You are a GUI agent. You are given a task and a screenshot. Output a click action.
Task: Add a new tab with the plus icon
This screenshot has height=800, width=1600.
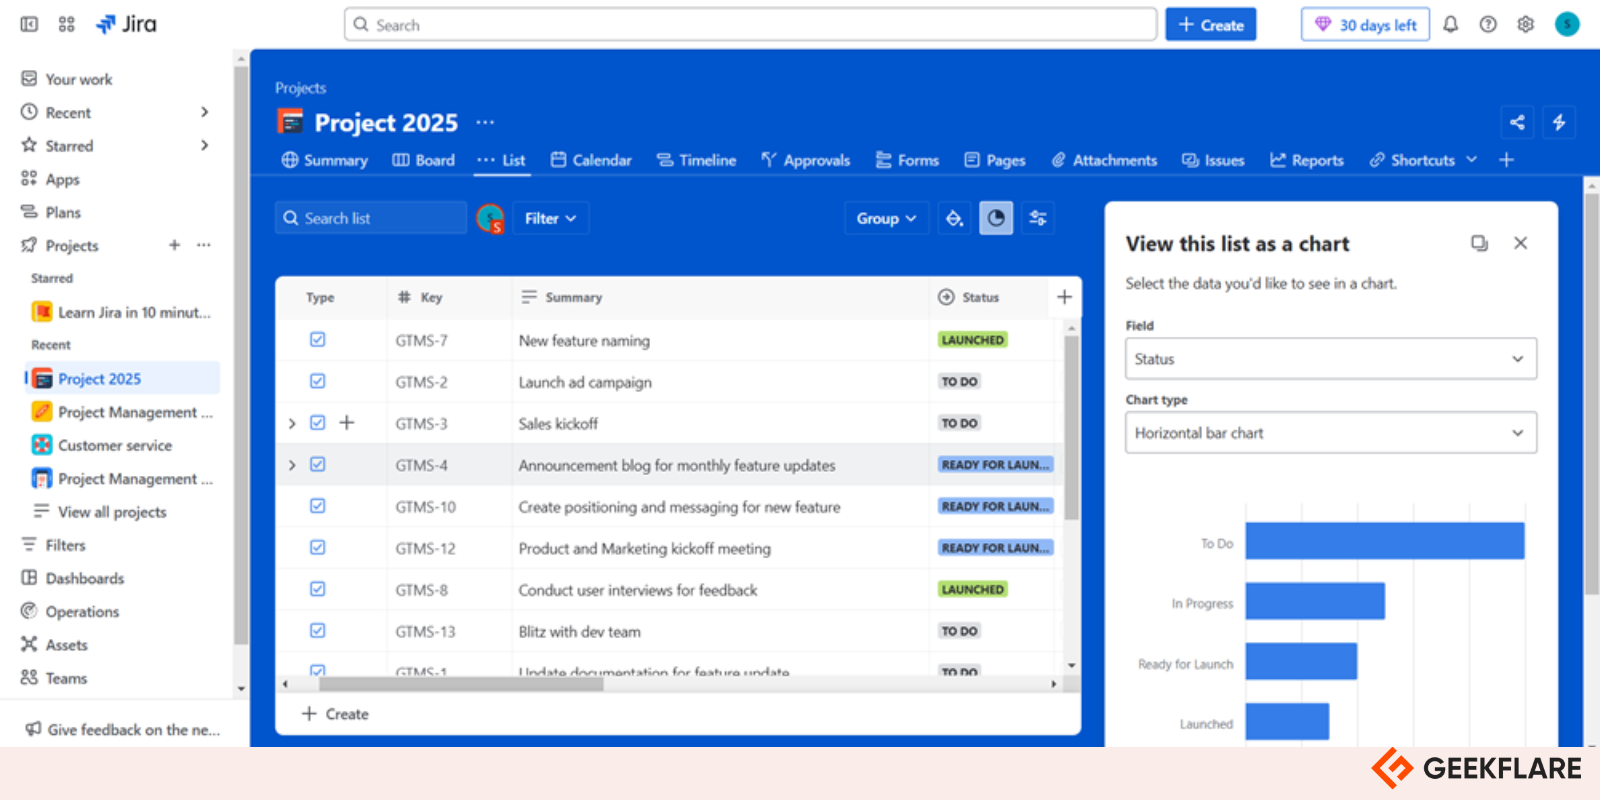point(1506,160)
